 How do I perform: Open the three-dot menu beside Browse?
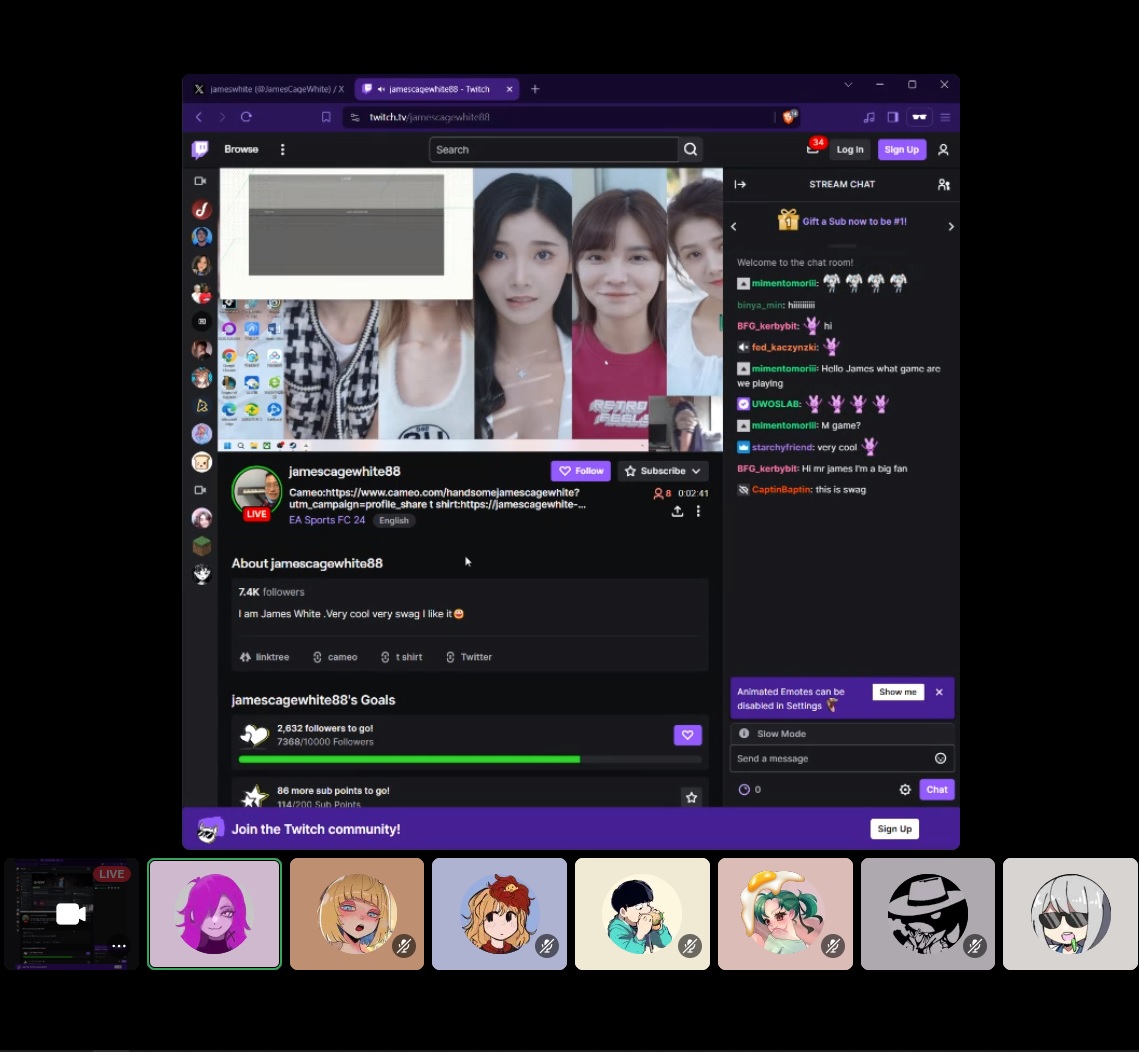(x=283, y=149)
